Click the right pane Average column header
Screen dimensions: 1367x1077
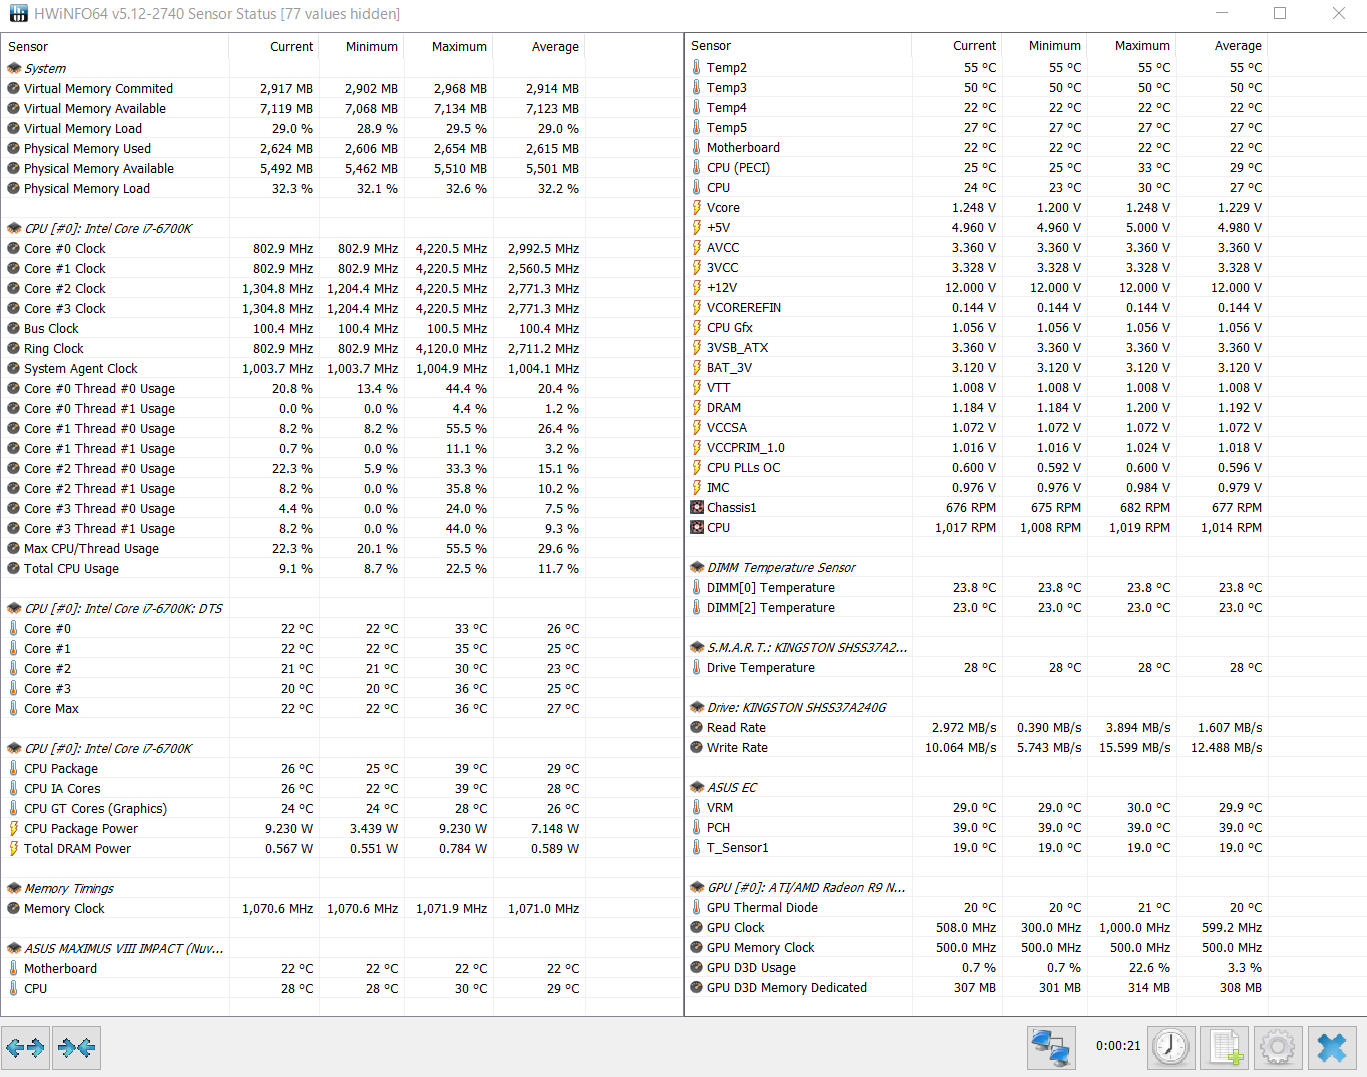pos(1222,45)
